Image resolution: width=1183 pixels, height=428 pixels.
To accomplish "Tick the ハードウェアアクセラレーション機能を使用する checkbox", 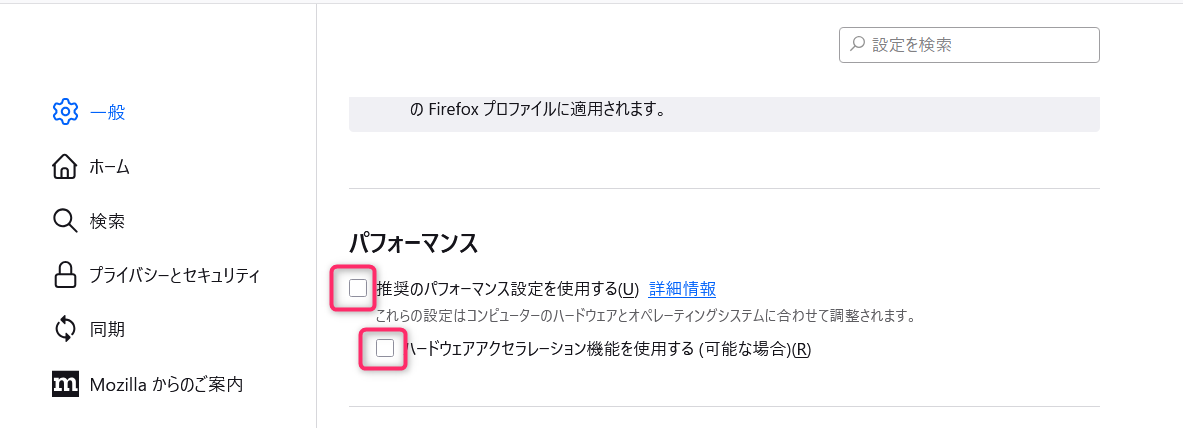I will (385, 349).
